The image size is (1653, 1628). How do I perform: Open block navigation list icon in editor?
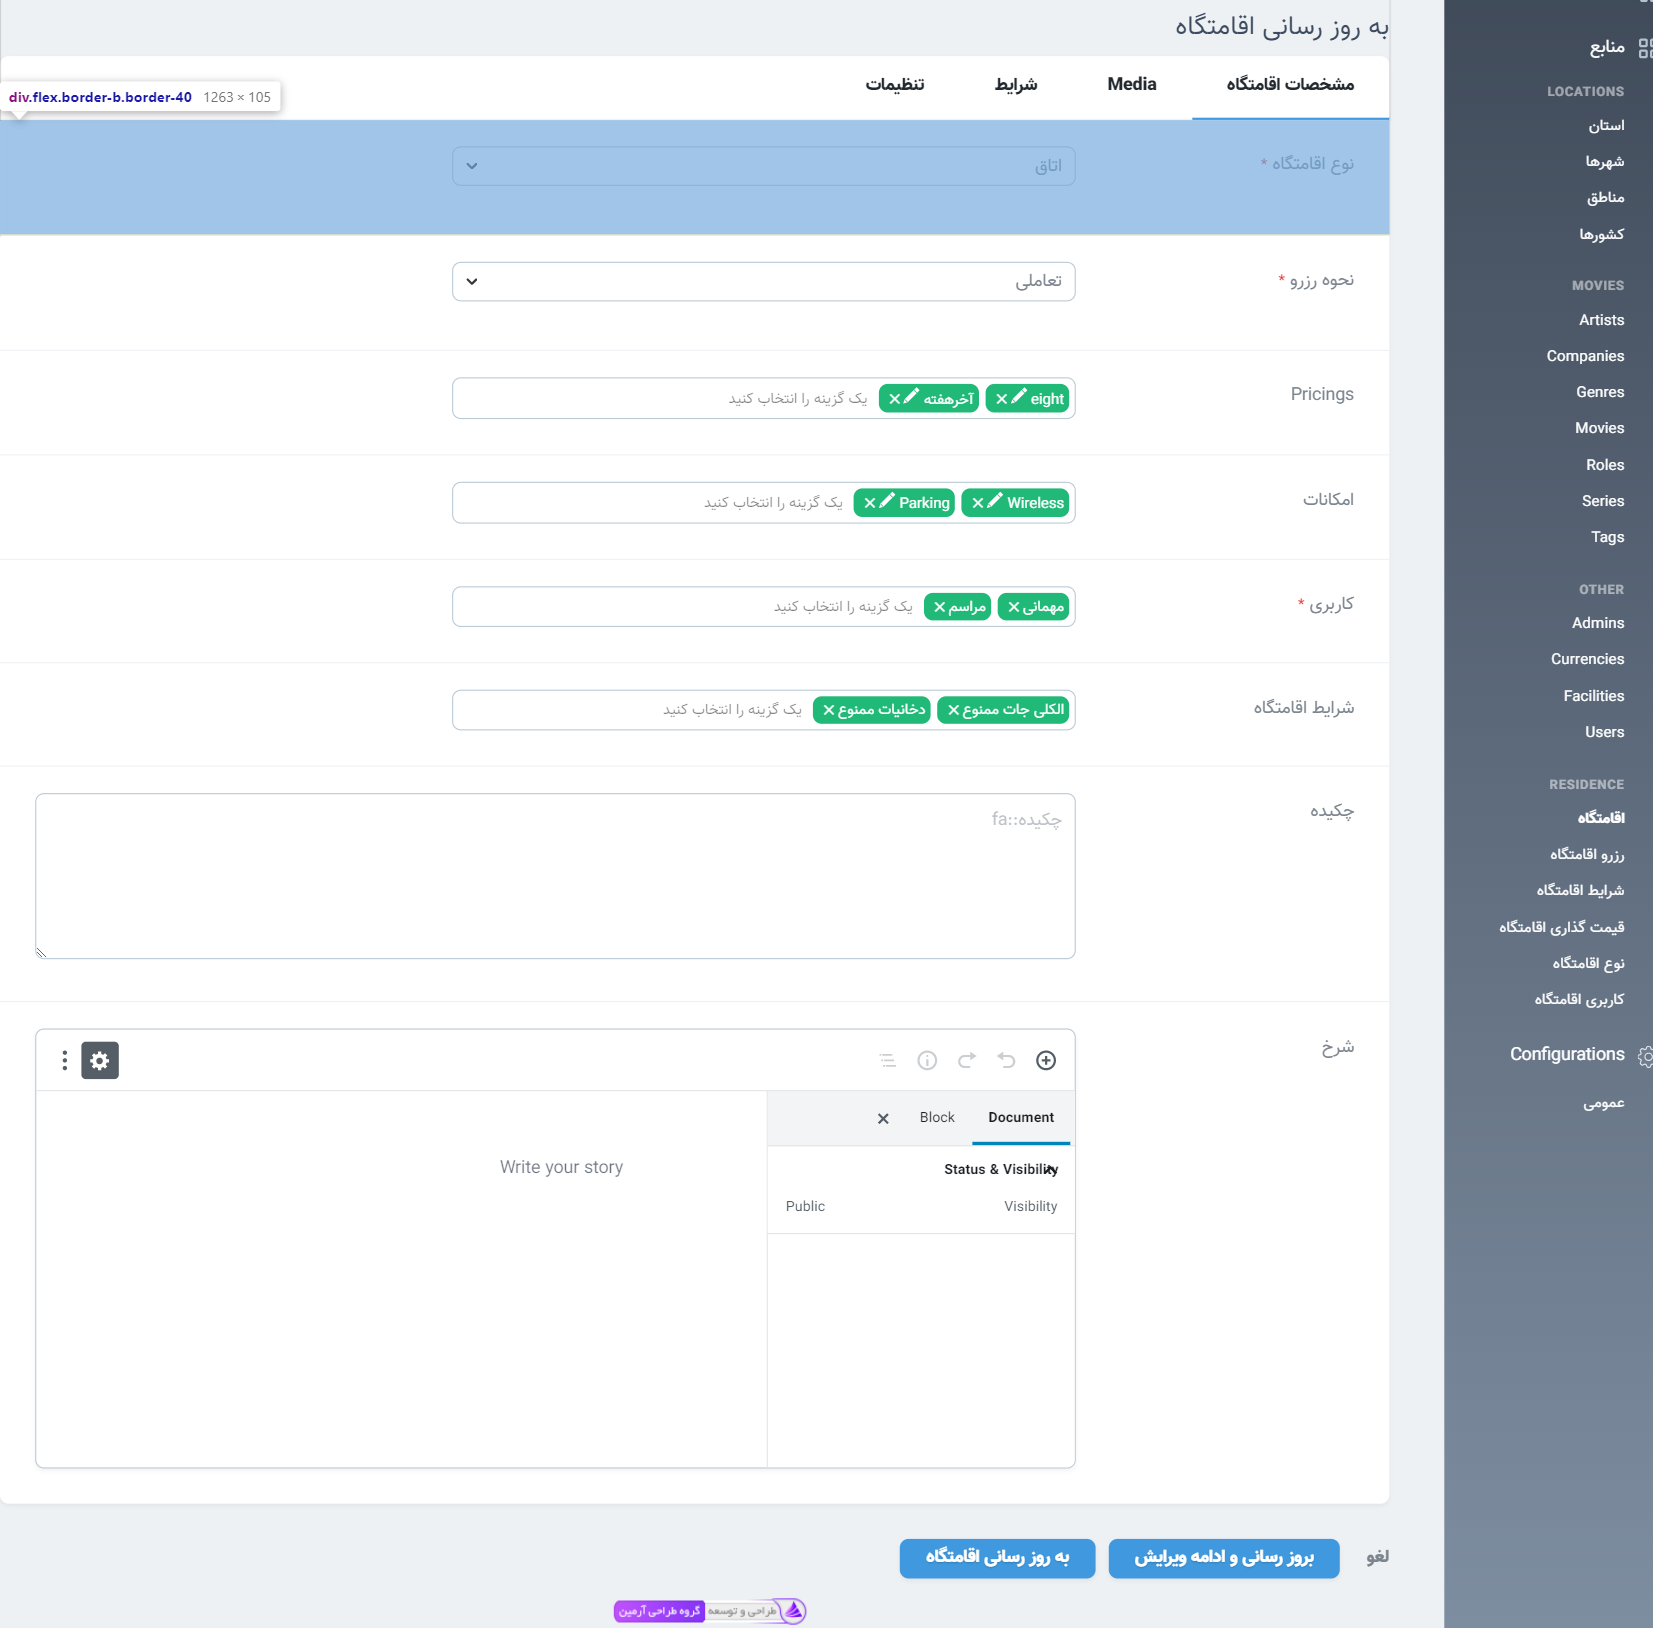click(887, 1061)
